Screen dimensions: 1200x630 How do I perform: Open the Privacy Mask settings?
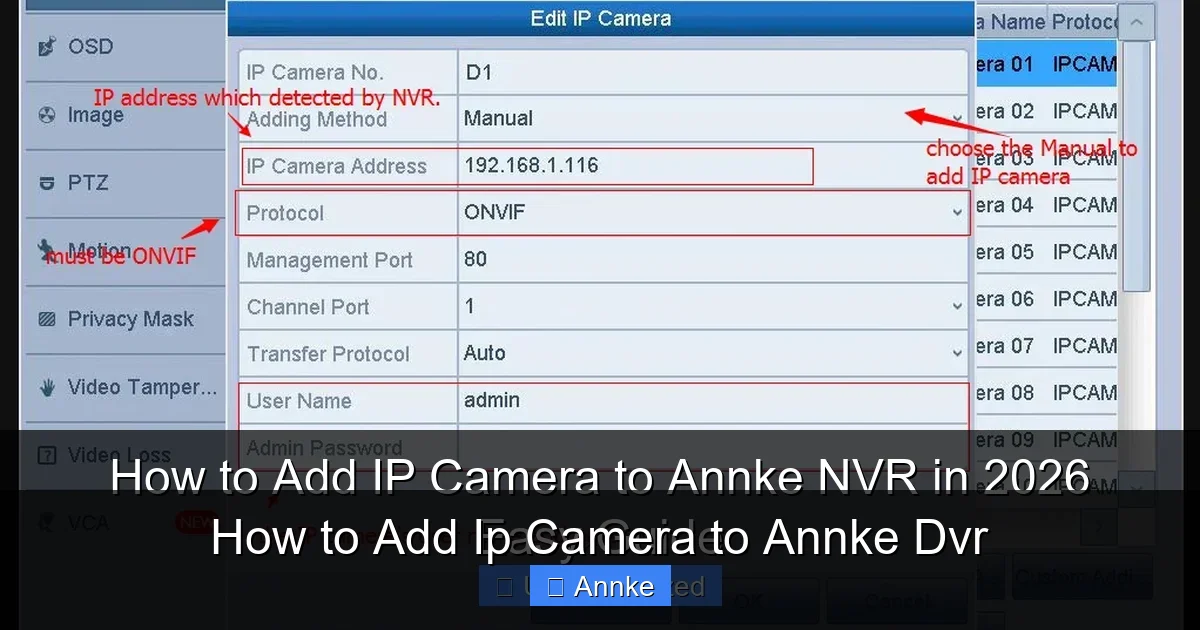[x=124, y=319]
